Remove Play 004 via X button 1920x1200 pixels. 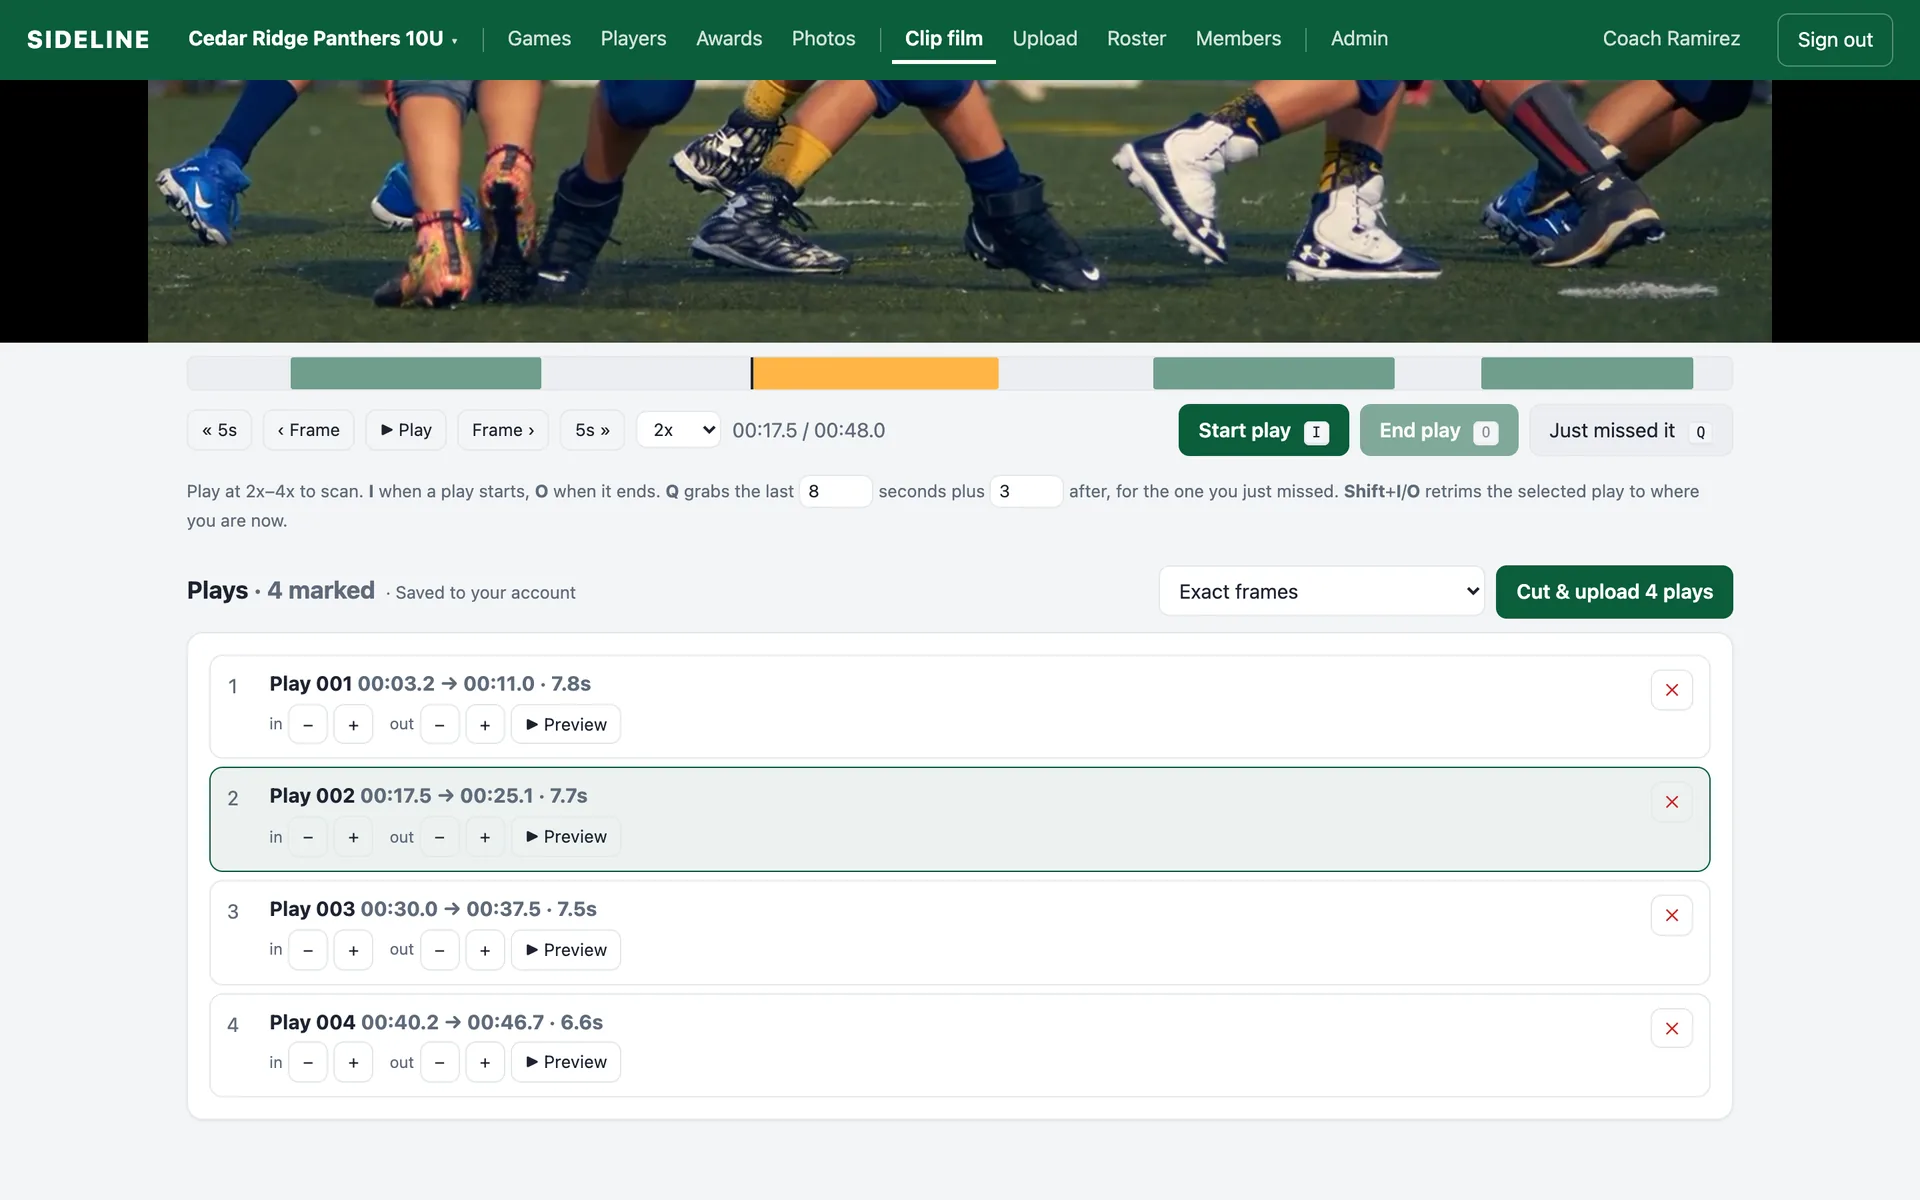click(x=1671, y=1028)
